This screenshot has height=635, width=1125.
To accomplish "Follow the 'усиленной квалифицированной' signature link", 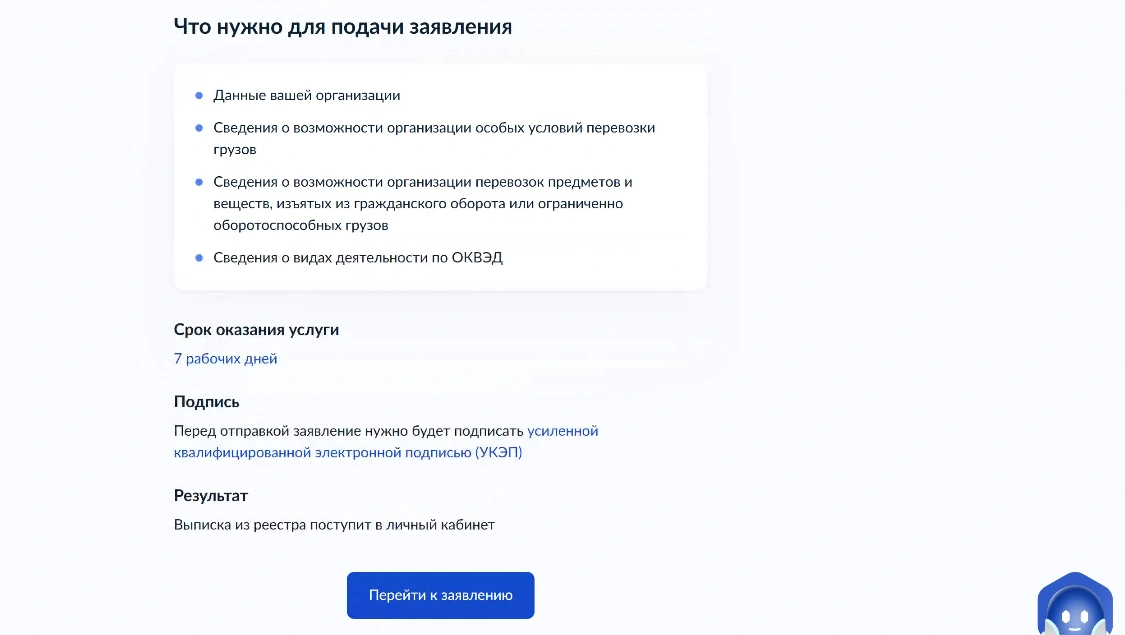I will [562, 431].
